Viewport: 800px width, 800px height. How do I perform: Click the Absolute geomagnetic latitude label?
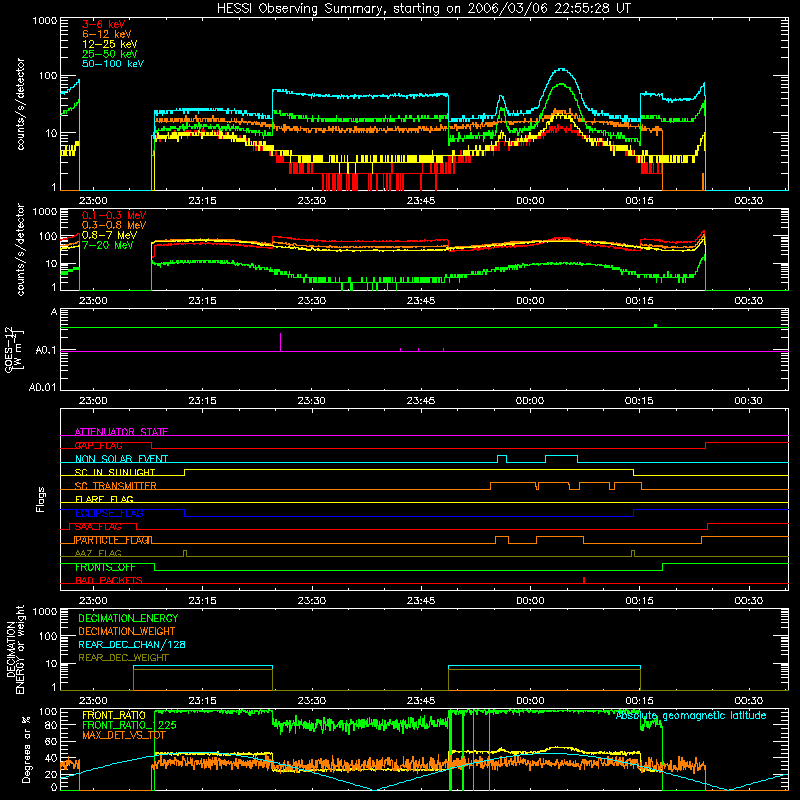click(691, 716)
